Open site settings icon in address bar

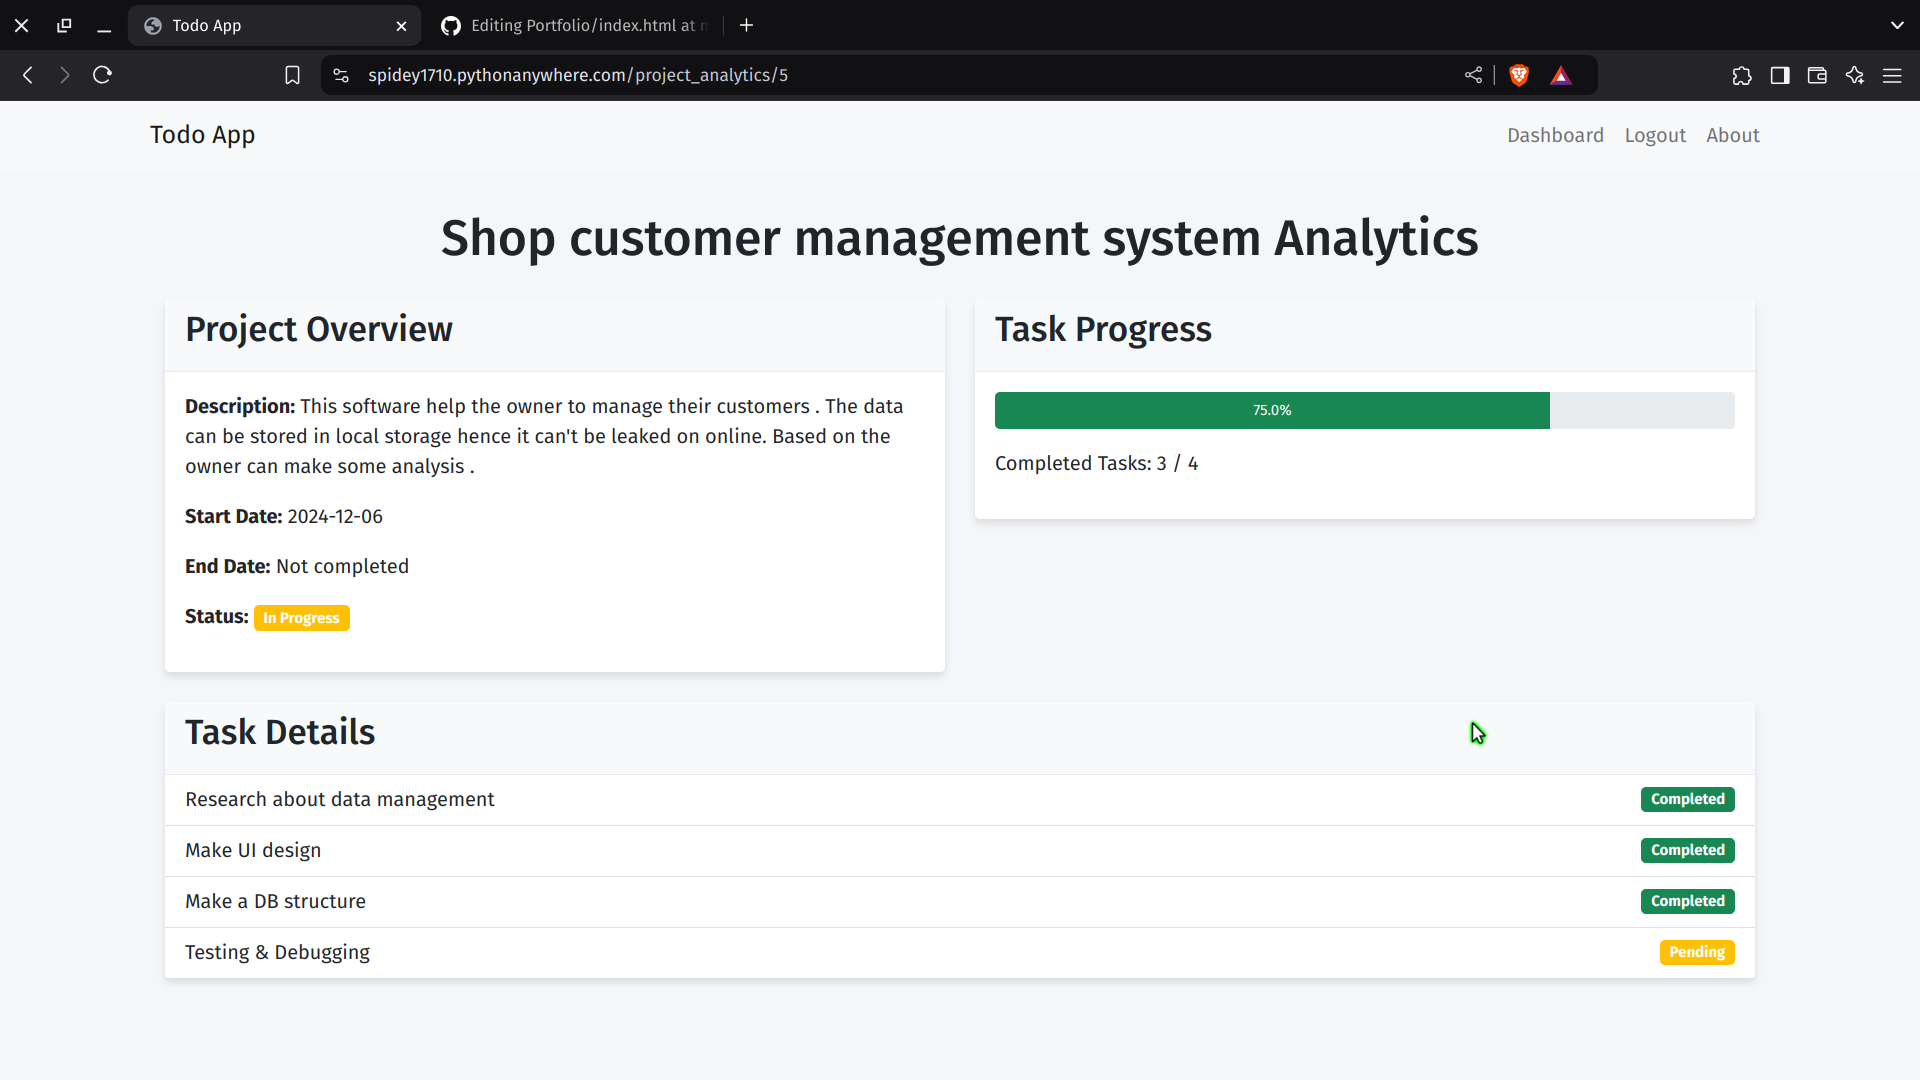(341, 75)
